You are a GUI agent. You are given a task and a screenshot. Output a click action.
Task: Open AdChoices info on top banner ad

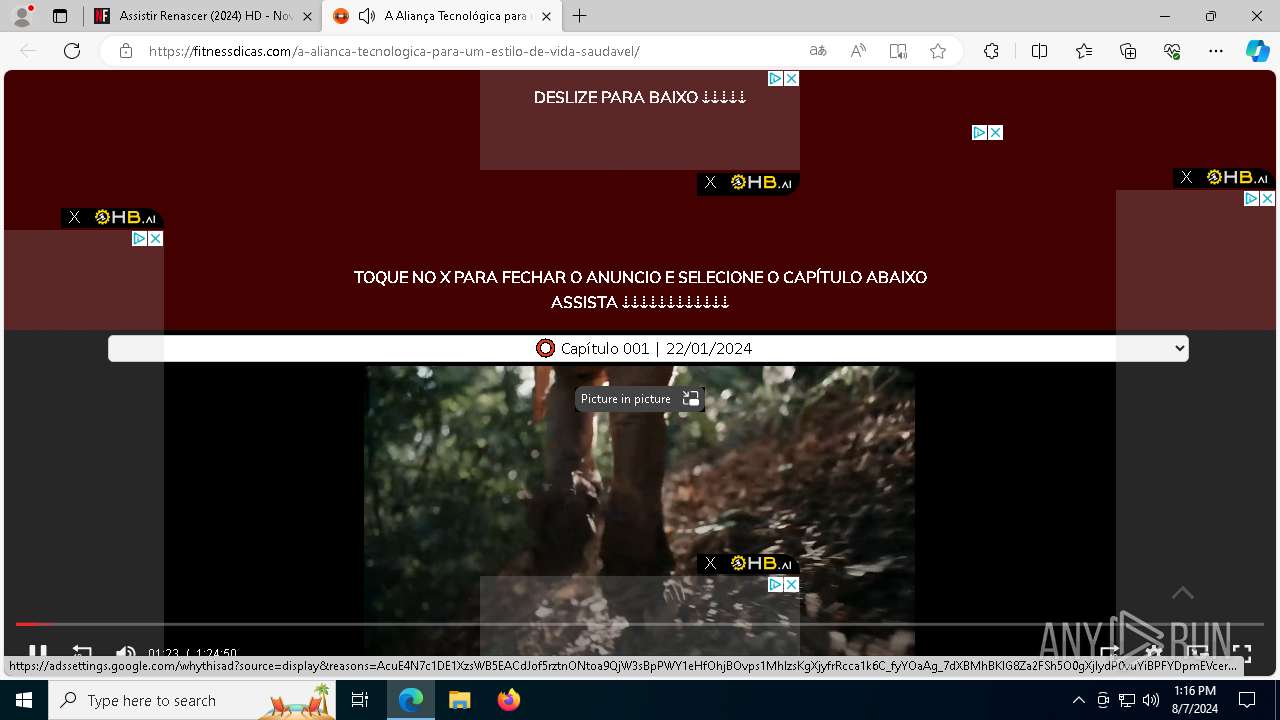click(775, 78)
